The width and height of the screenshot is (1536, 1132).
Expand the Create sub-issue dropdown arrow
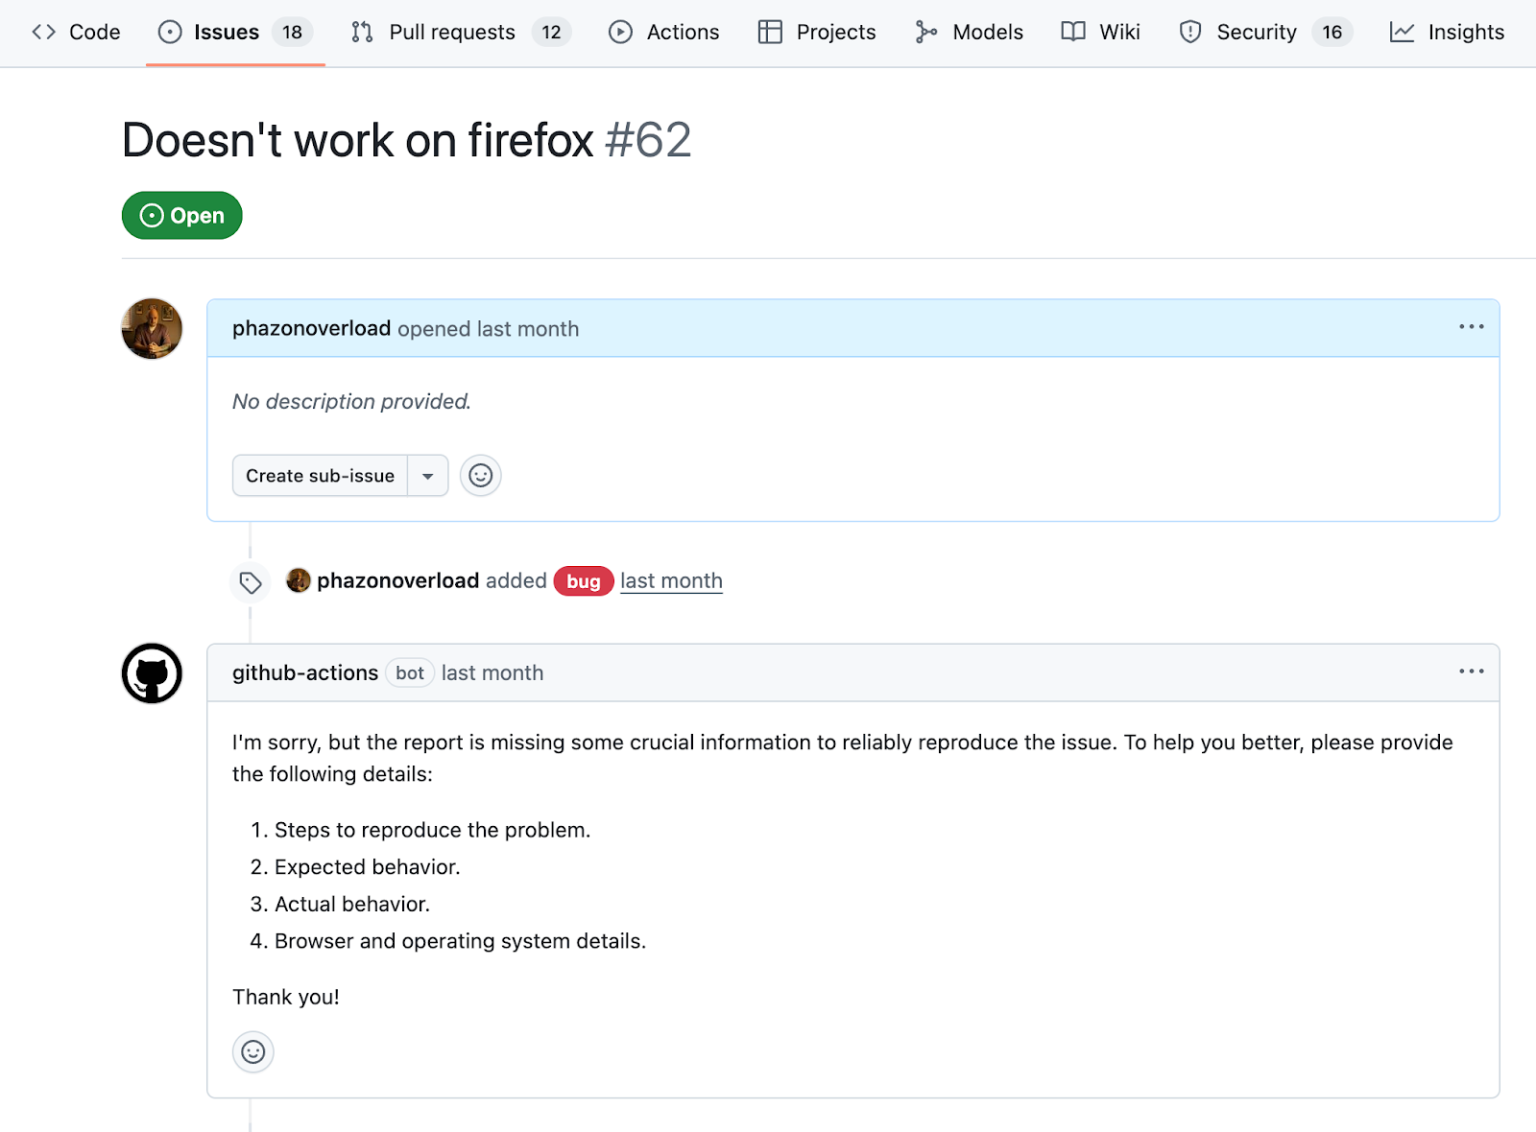428,475
